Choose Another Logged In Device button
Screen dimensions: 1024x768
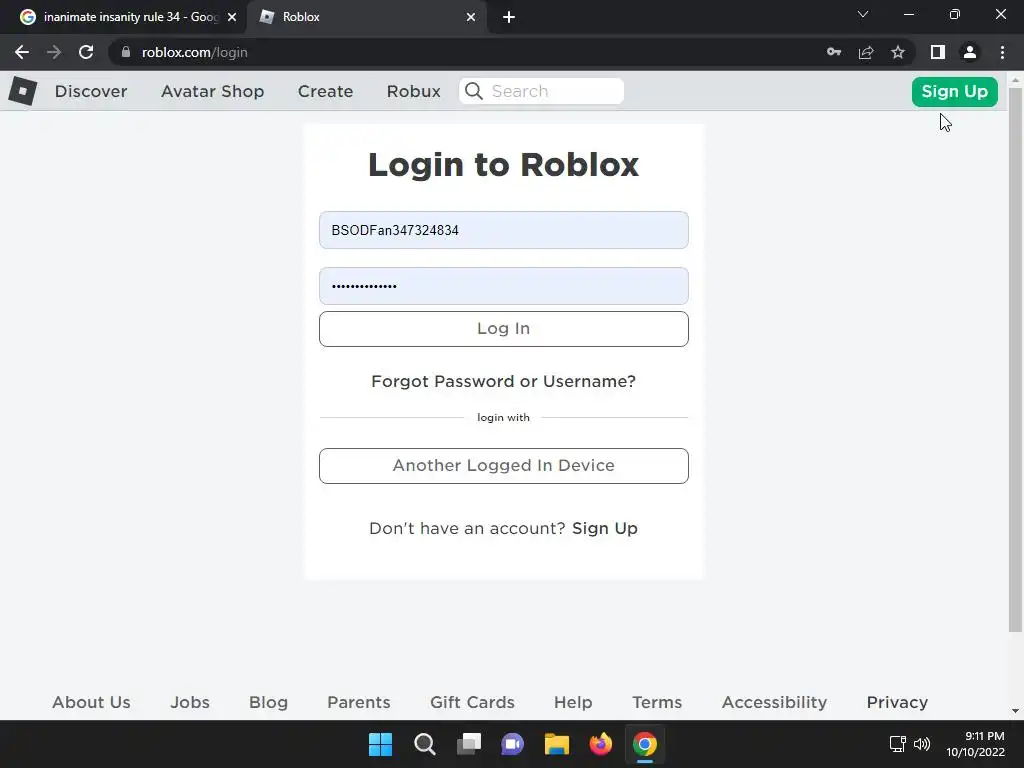click(504, 466)
